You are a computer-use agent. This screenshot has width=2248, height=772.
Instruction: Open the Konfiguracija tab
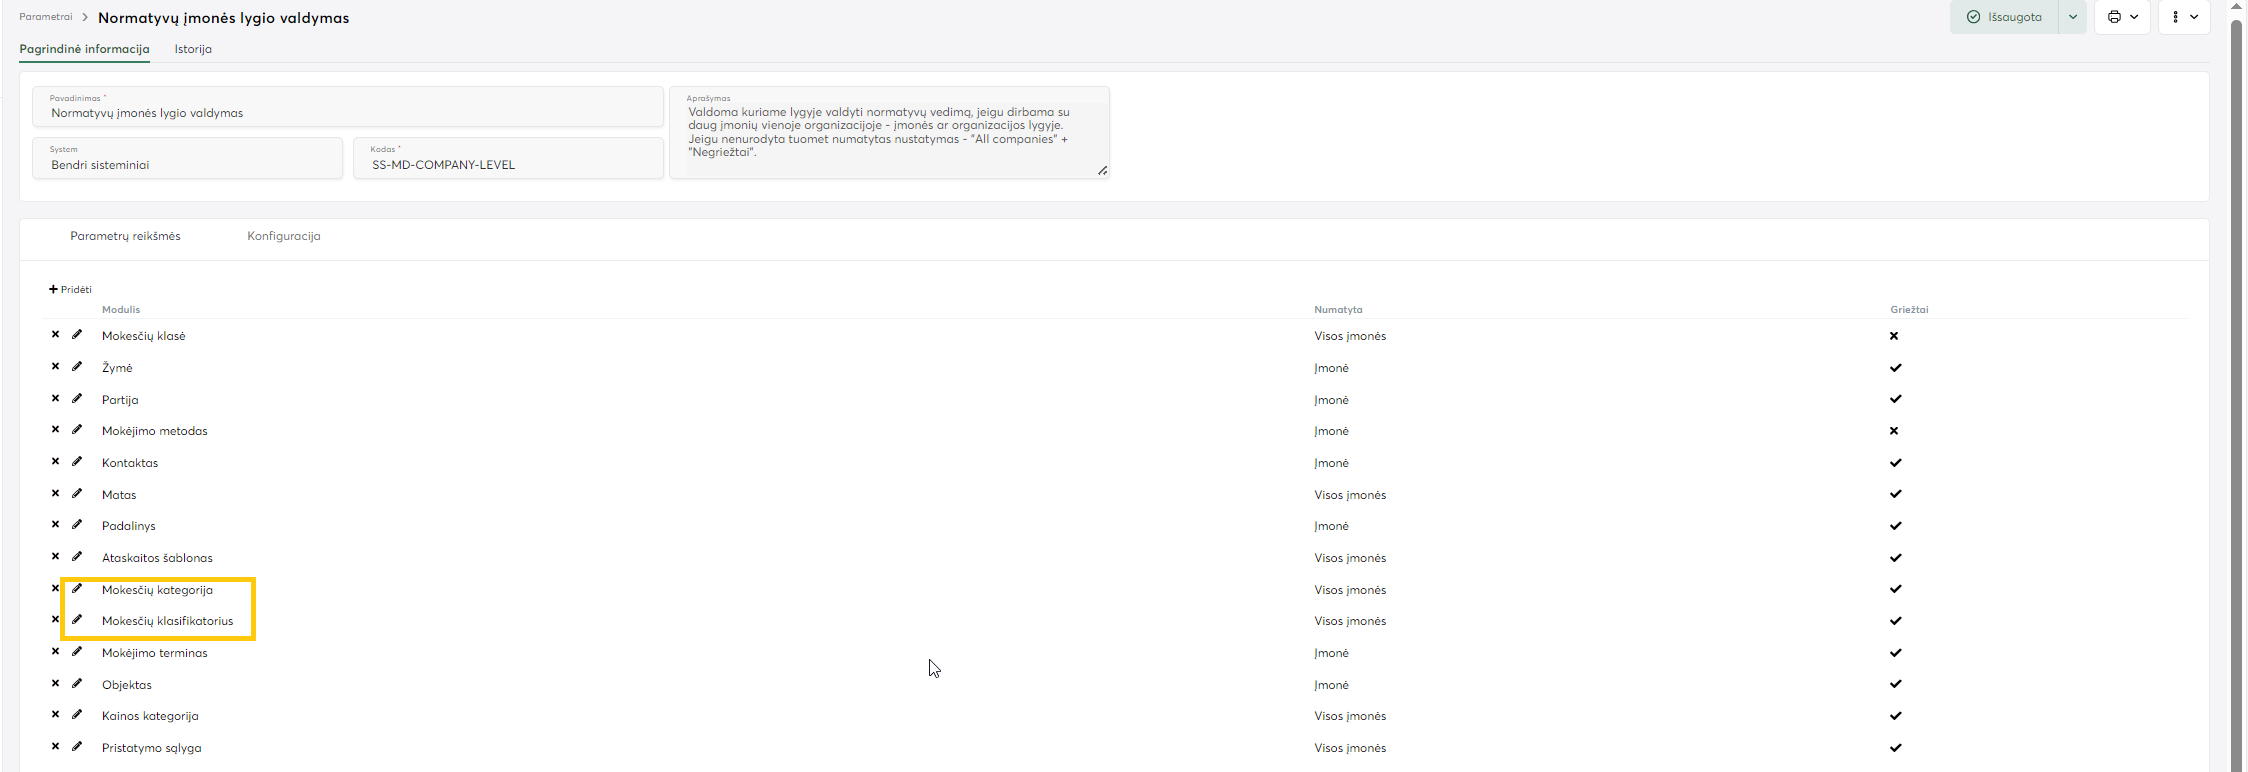click(x=284, y=236)
